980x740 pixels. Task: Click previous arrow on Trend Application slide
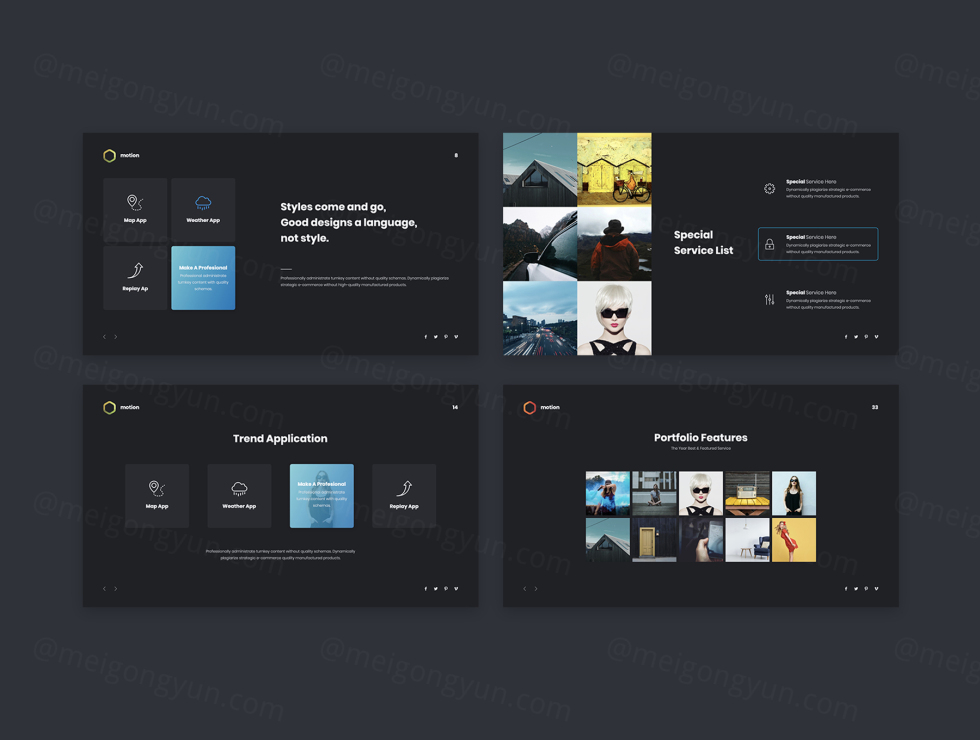pos(104,589)
